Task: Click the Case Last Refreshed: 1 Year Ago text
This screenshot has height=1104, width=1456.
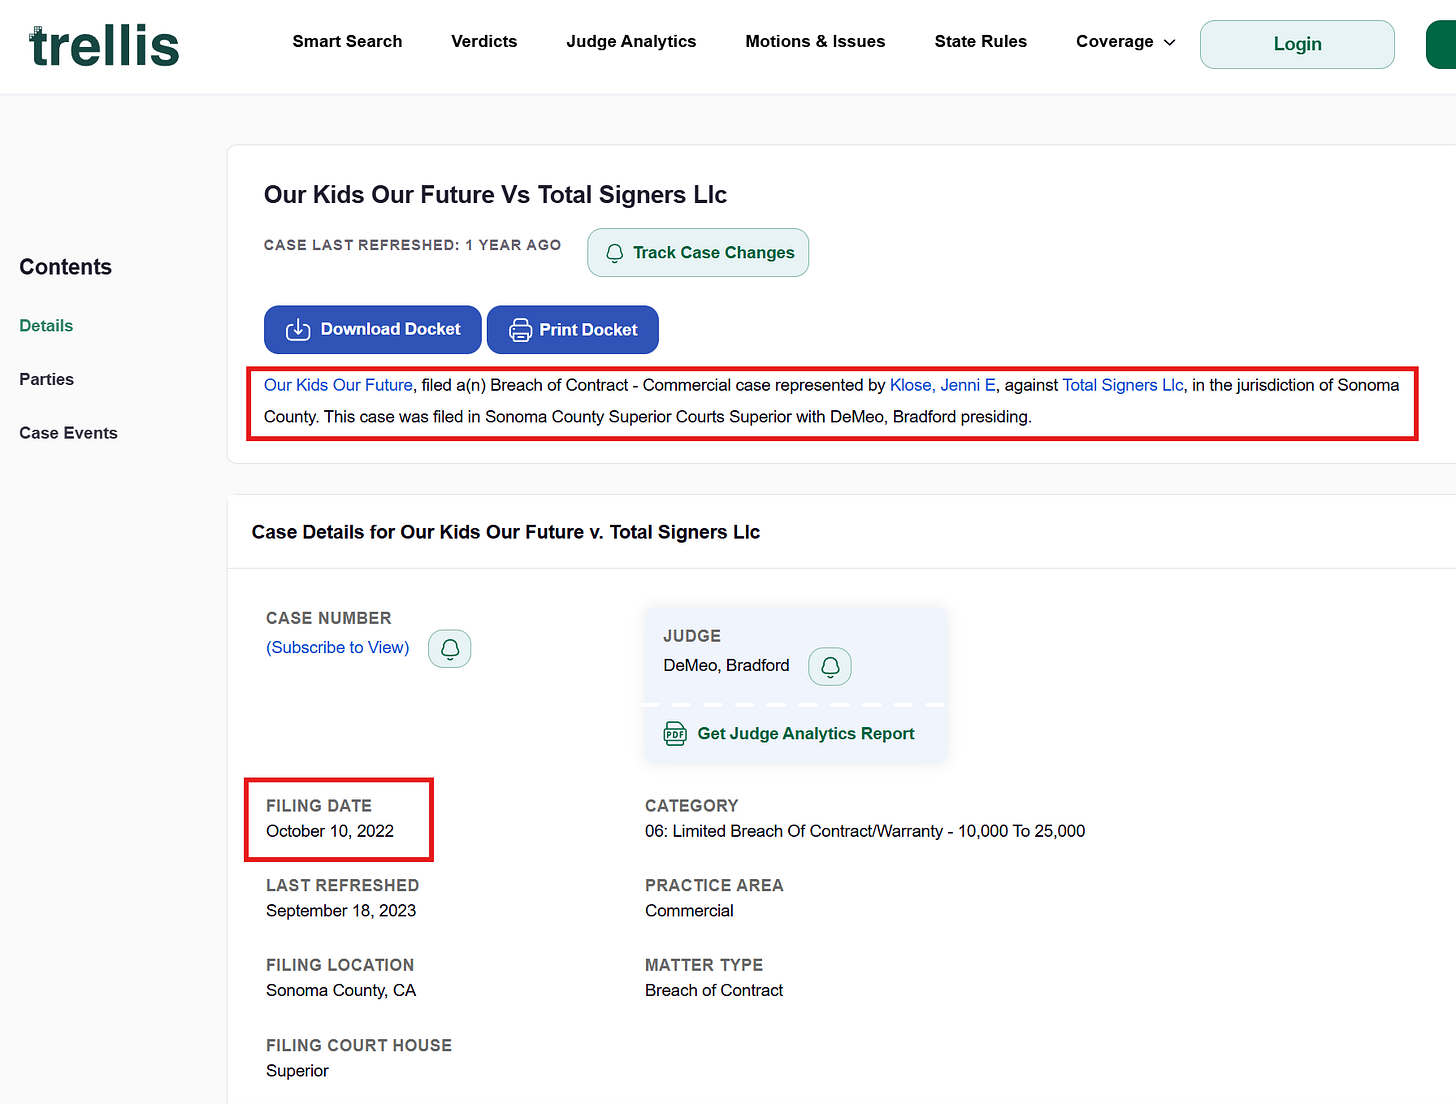Action: [x=412, y=245]
